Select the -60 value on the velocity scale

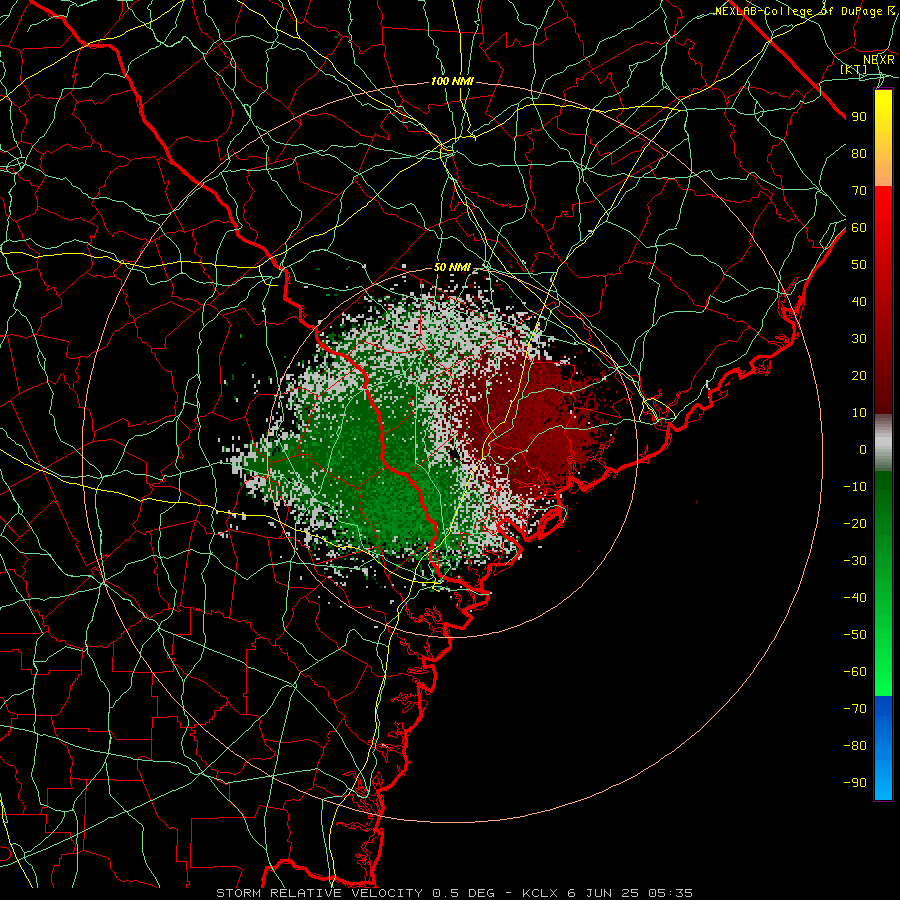[x=855, y=672]
